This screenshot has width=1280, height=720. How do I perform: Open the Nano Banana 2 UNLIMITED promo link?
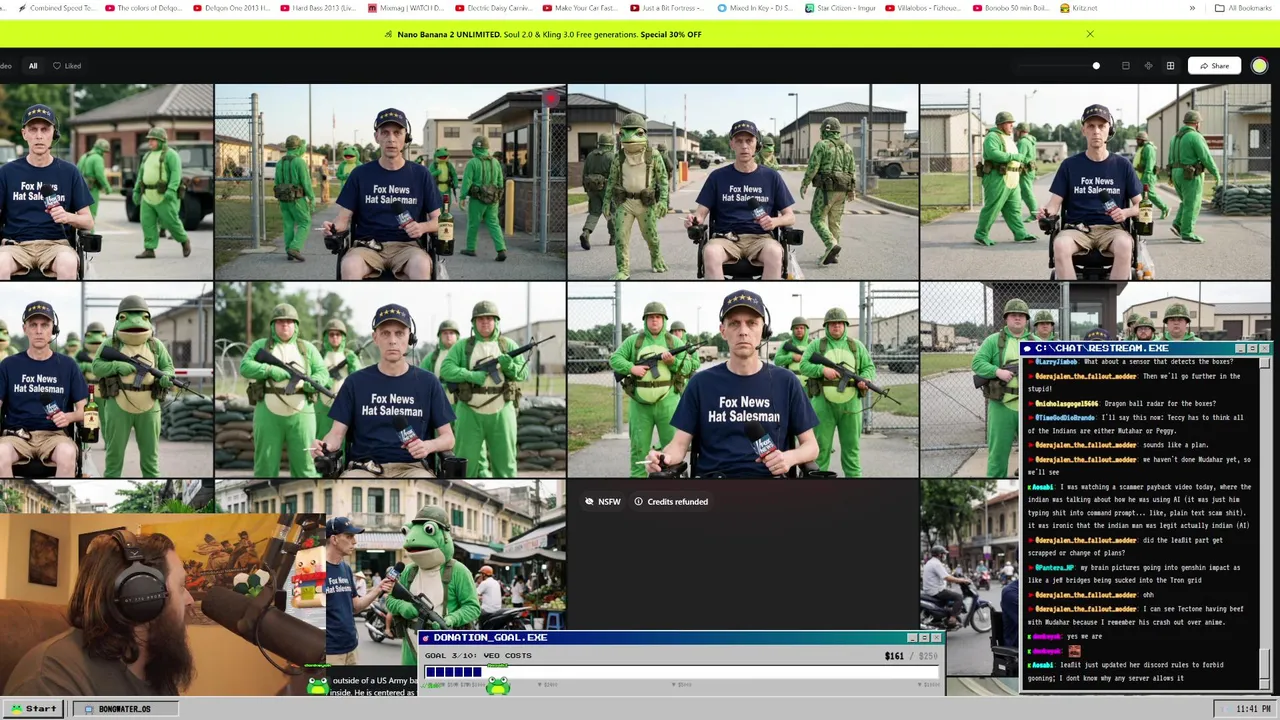pos(544,34)
